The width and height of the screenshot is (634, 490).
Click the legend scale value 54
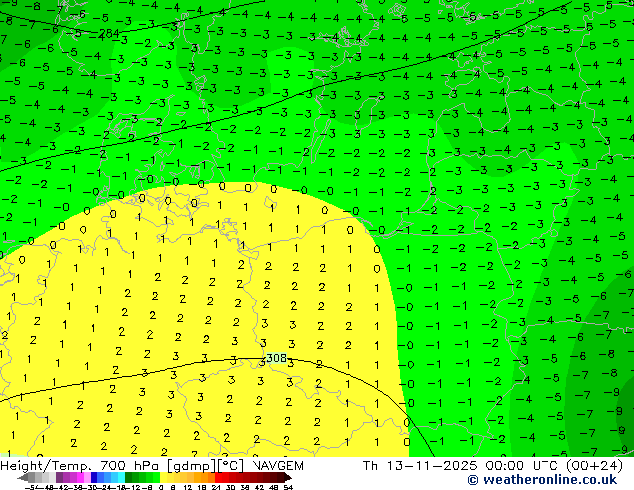coord(288,487)
